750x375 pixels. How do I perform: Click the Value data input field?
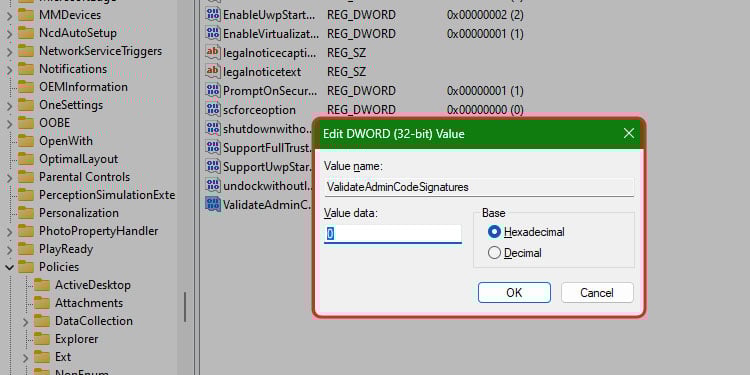click(393, 234)
